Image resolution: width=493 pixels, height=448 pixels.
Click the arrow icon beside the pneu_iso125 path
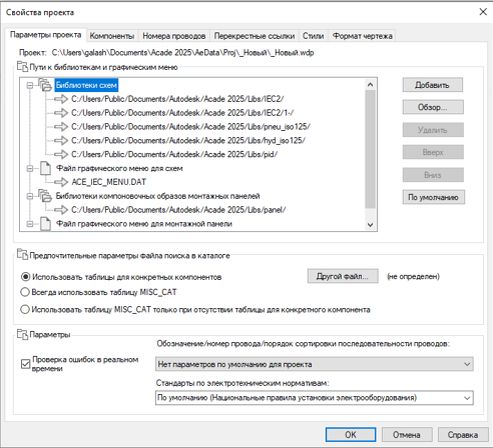61,126
